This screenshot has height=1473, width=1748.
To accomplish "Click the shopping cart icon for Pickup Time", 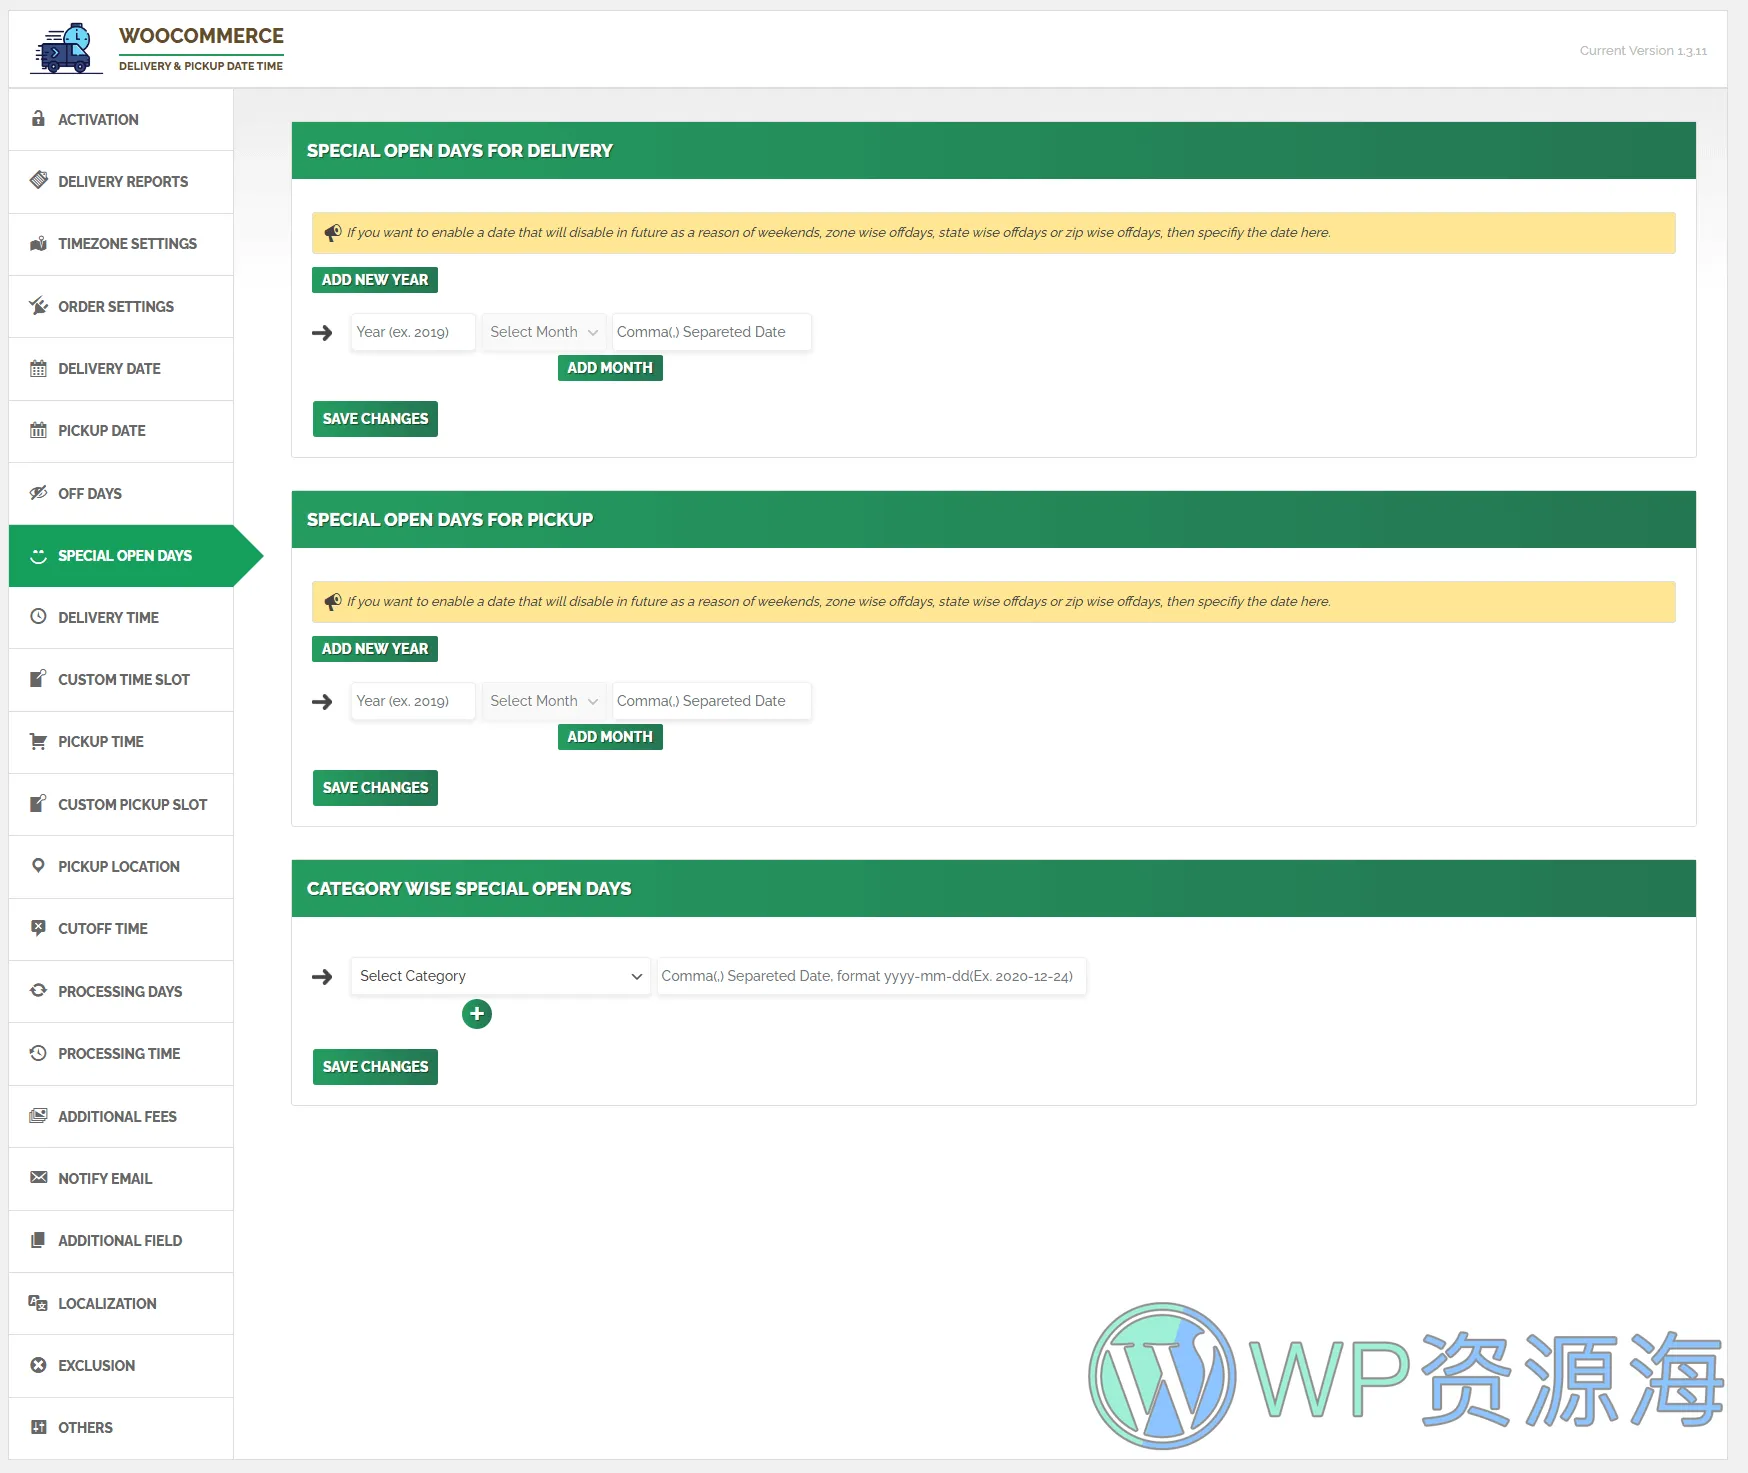I will (x=38, y=742).
